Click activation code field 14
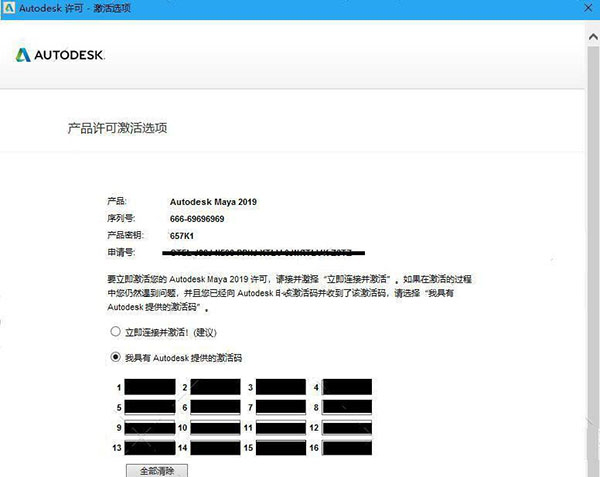 click(215, 448)
